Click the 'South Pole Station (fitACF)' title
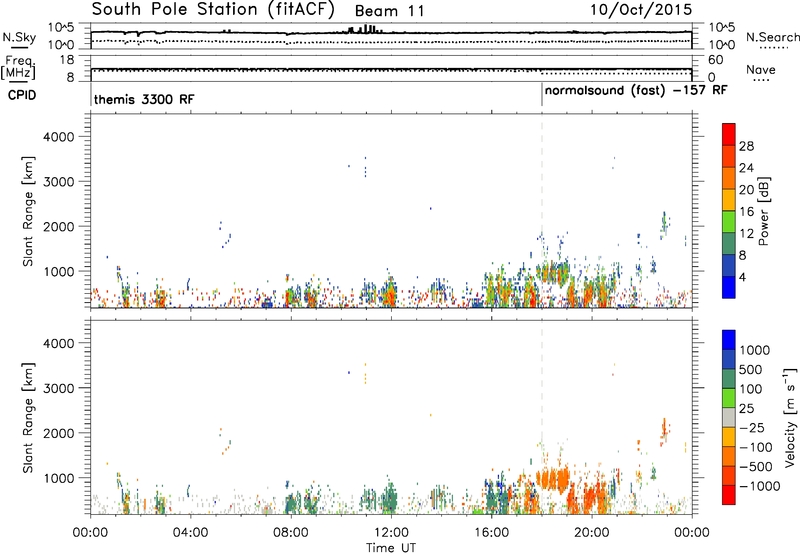Viewport: 800px width, 554px height. (x=213, y=10)
